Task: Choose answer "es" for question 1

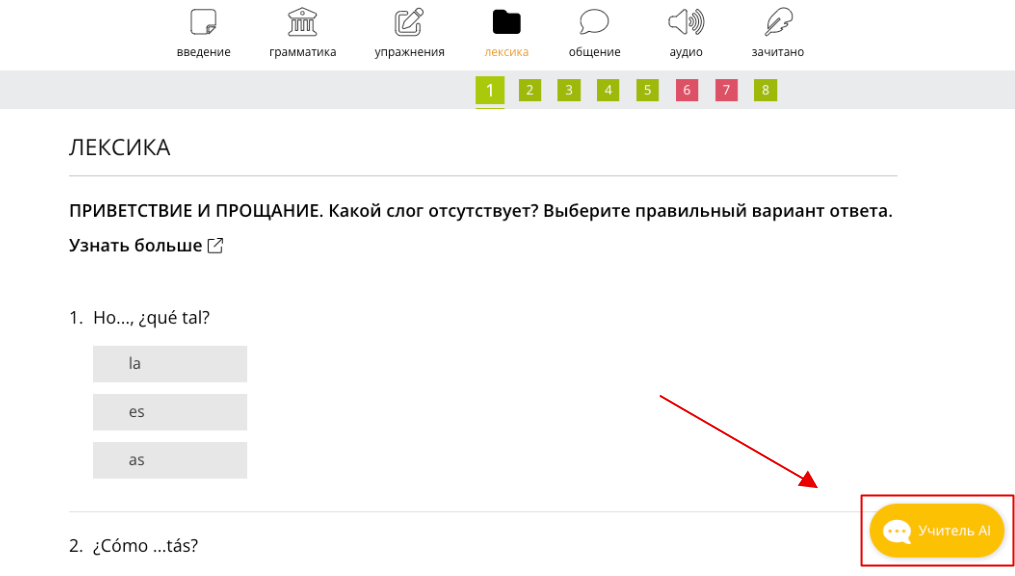Action: pyautogui.click(x=170, y=412)
